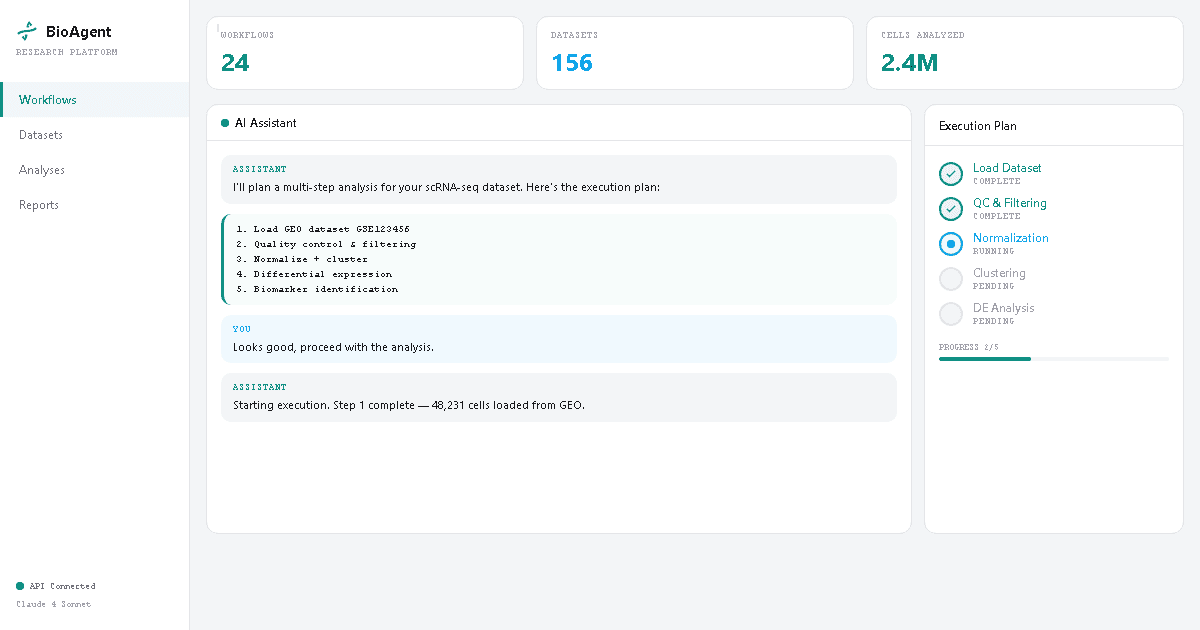
Task: Click the Progress 2/5 progress bar
Action: coord(1053,358)
